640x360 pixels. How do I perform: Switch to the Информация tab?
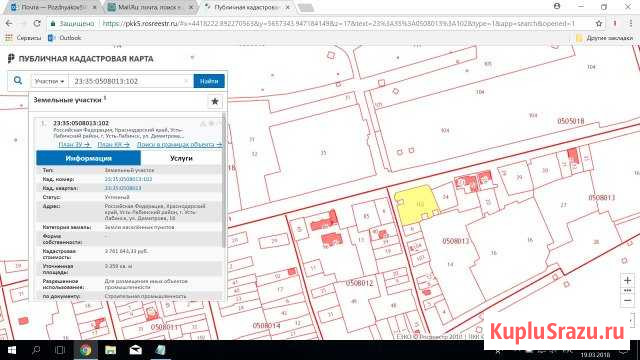(89, 158)
